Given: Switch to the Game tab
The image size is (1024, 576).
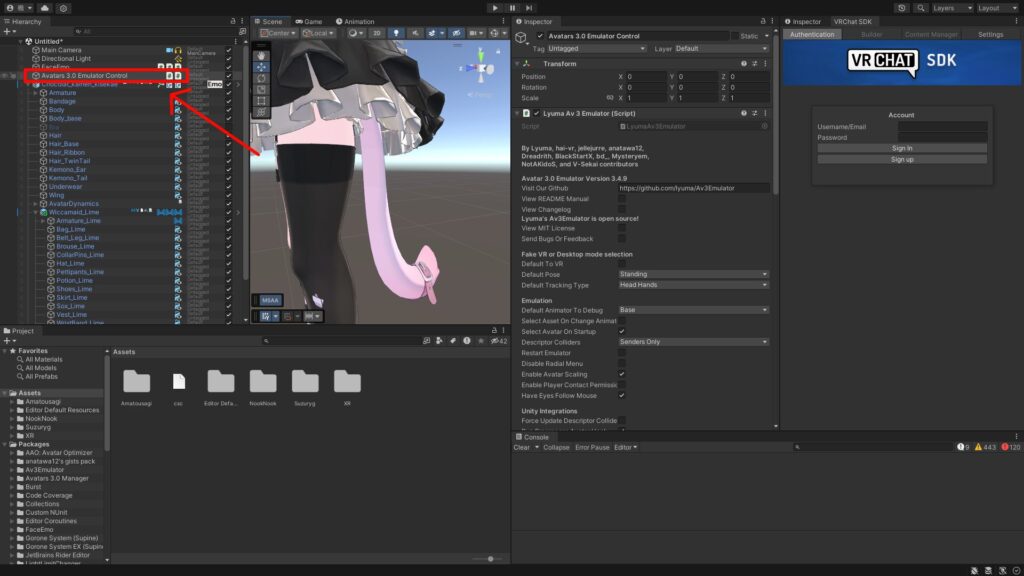Looking at the screenshot, I should coord(309,21).
